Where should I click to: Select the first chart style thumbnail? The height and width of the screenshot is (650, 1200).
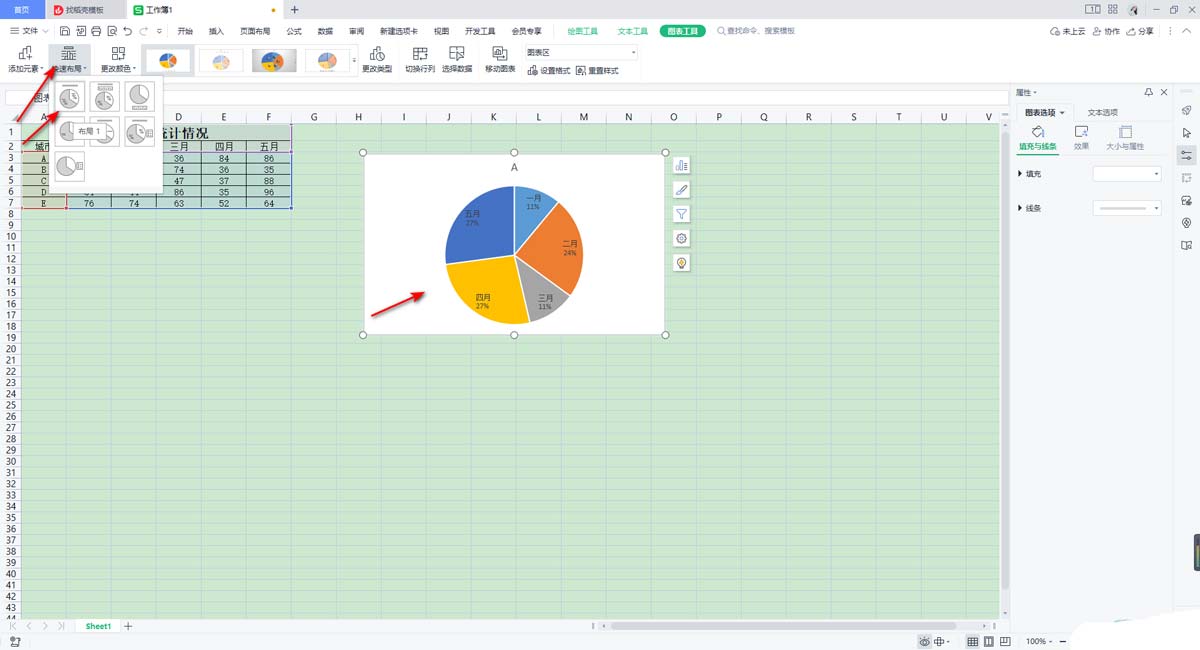click(168, 61)
